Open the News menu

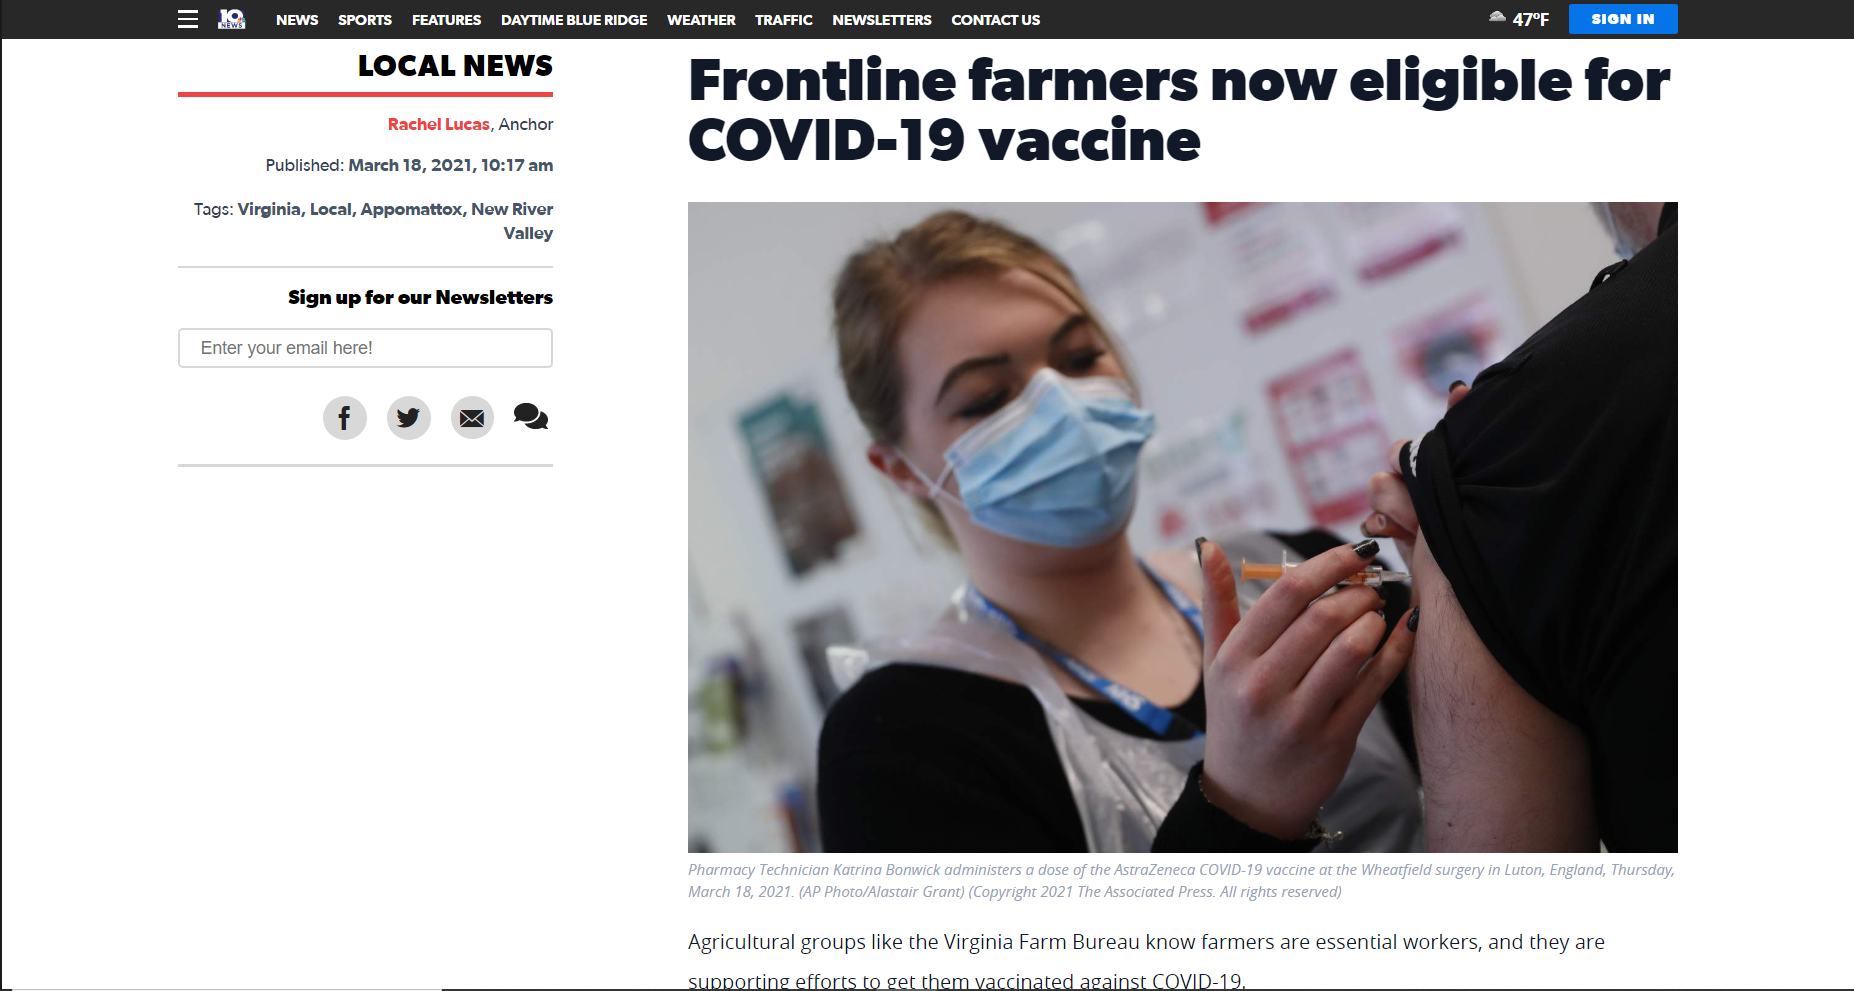point(297,20)
